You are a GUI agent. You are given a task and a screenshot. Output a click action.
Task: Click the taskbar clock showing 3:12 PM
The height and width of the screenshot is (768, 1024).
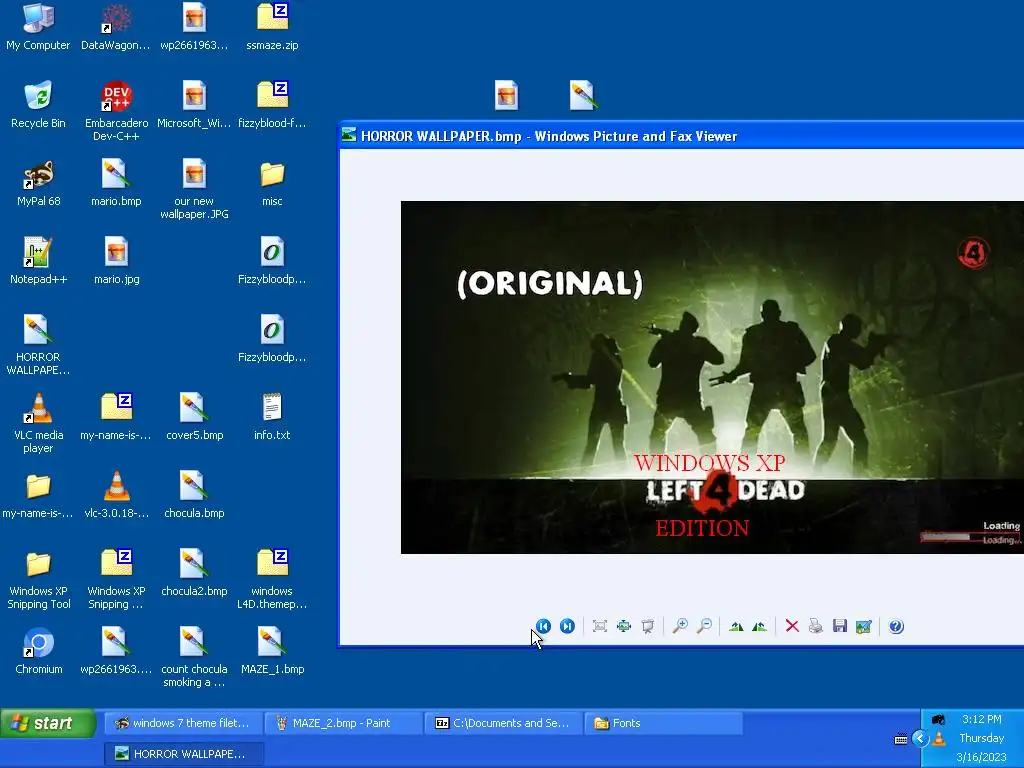981,719
